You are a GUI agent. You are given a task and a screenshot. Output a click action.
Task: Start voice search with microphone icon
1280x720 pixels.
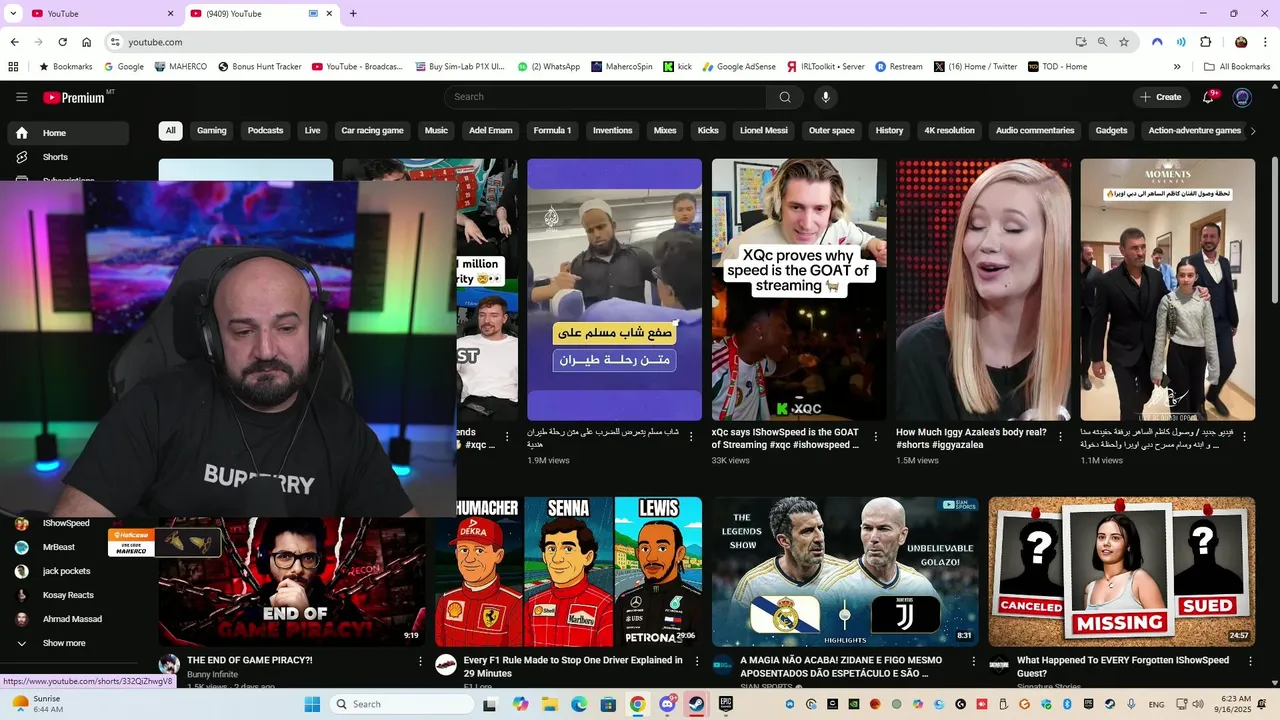click(x=825, y=97)
